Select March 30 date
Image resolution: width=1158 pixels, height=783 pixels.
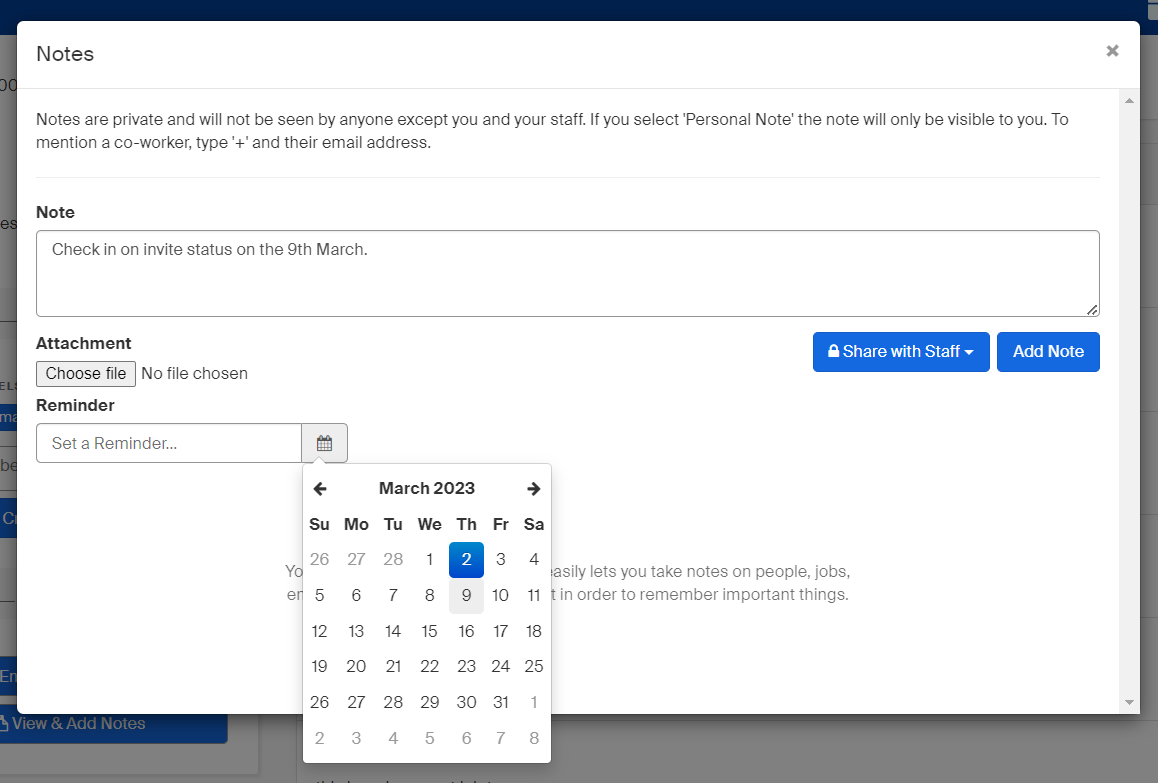466,702
